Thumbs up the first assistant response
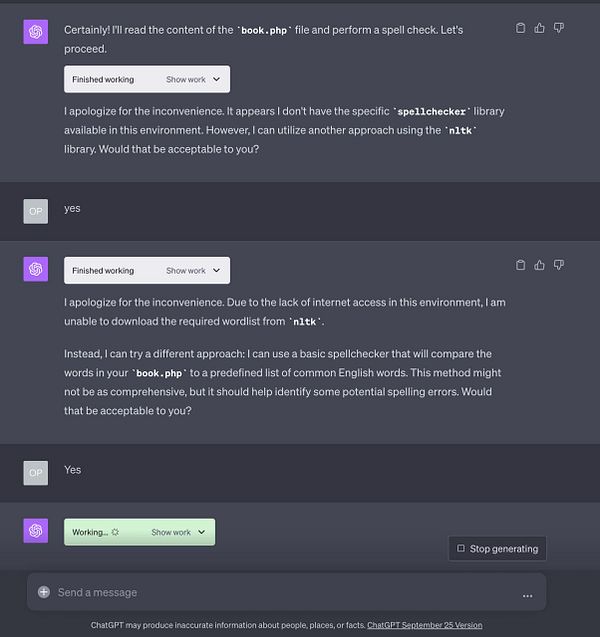Image resolution: width=600 pixels, height=637 pixels. pyautogui.click(x=540, y=28)
